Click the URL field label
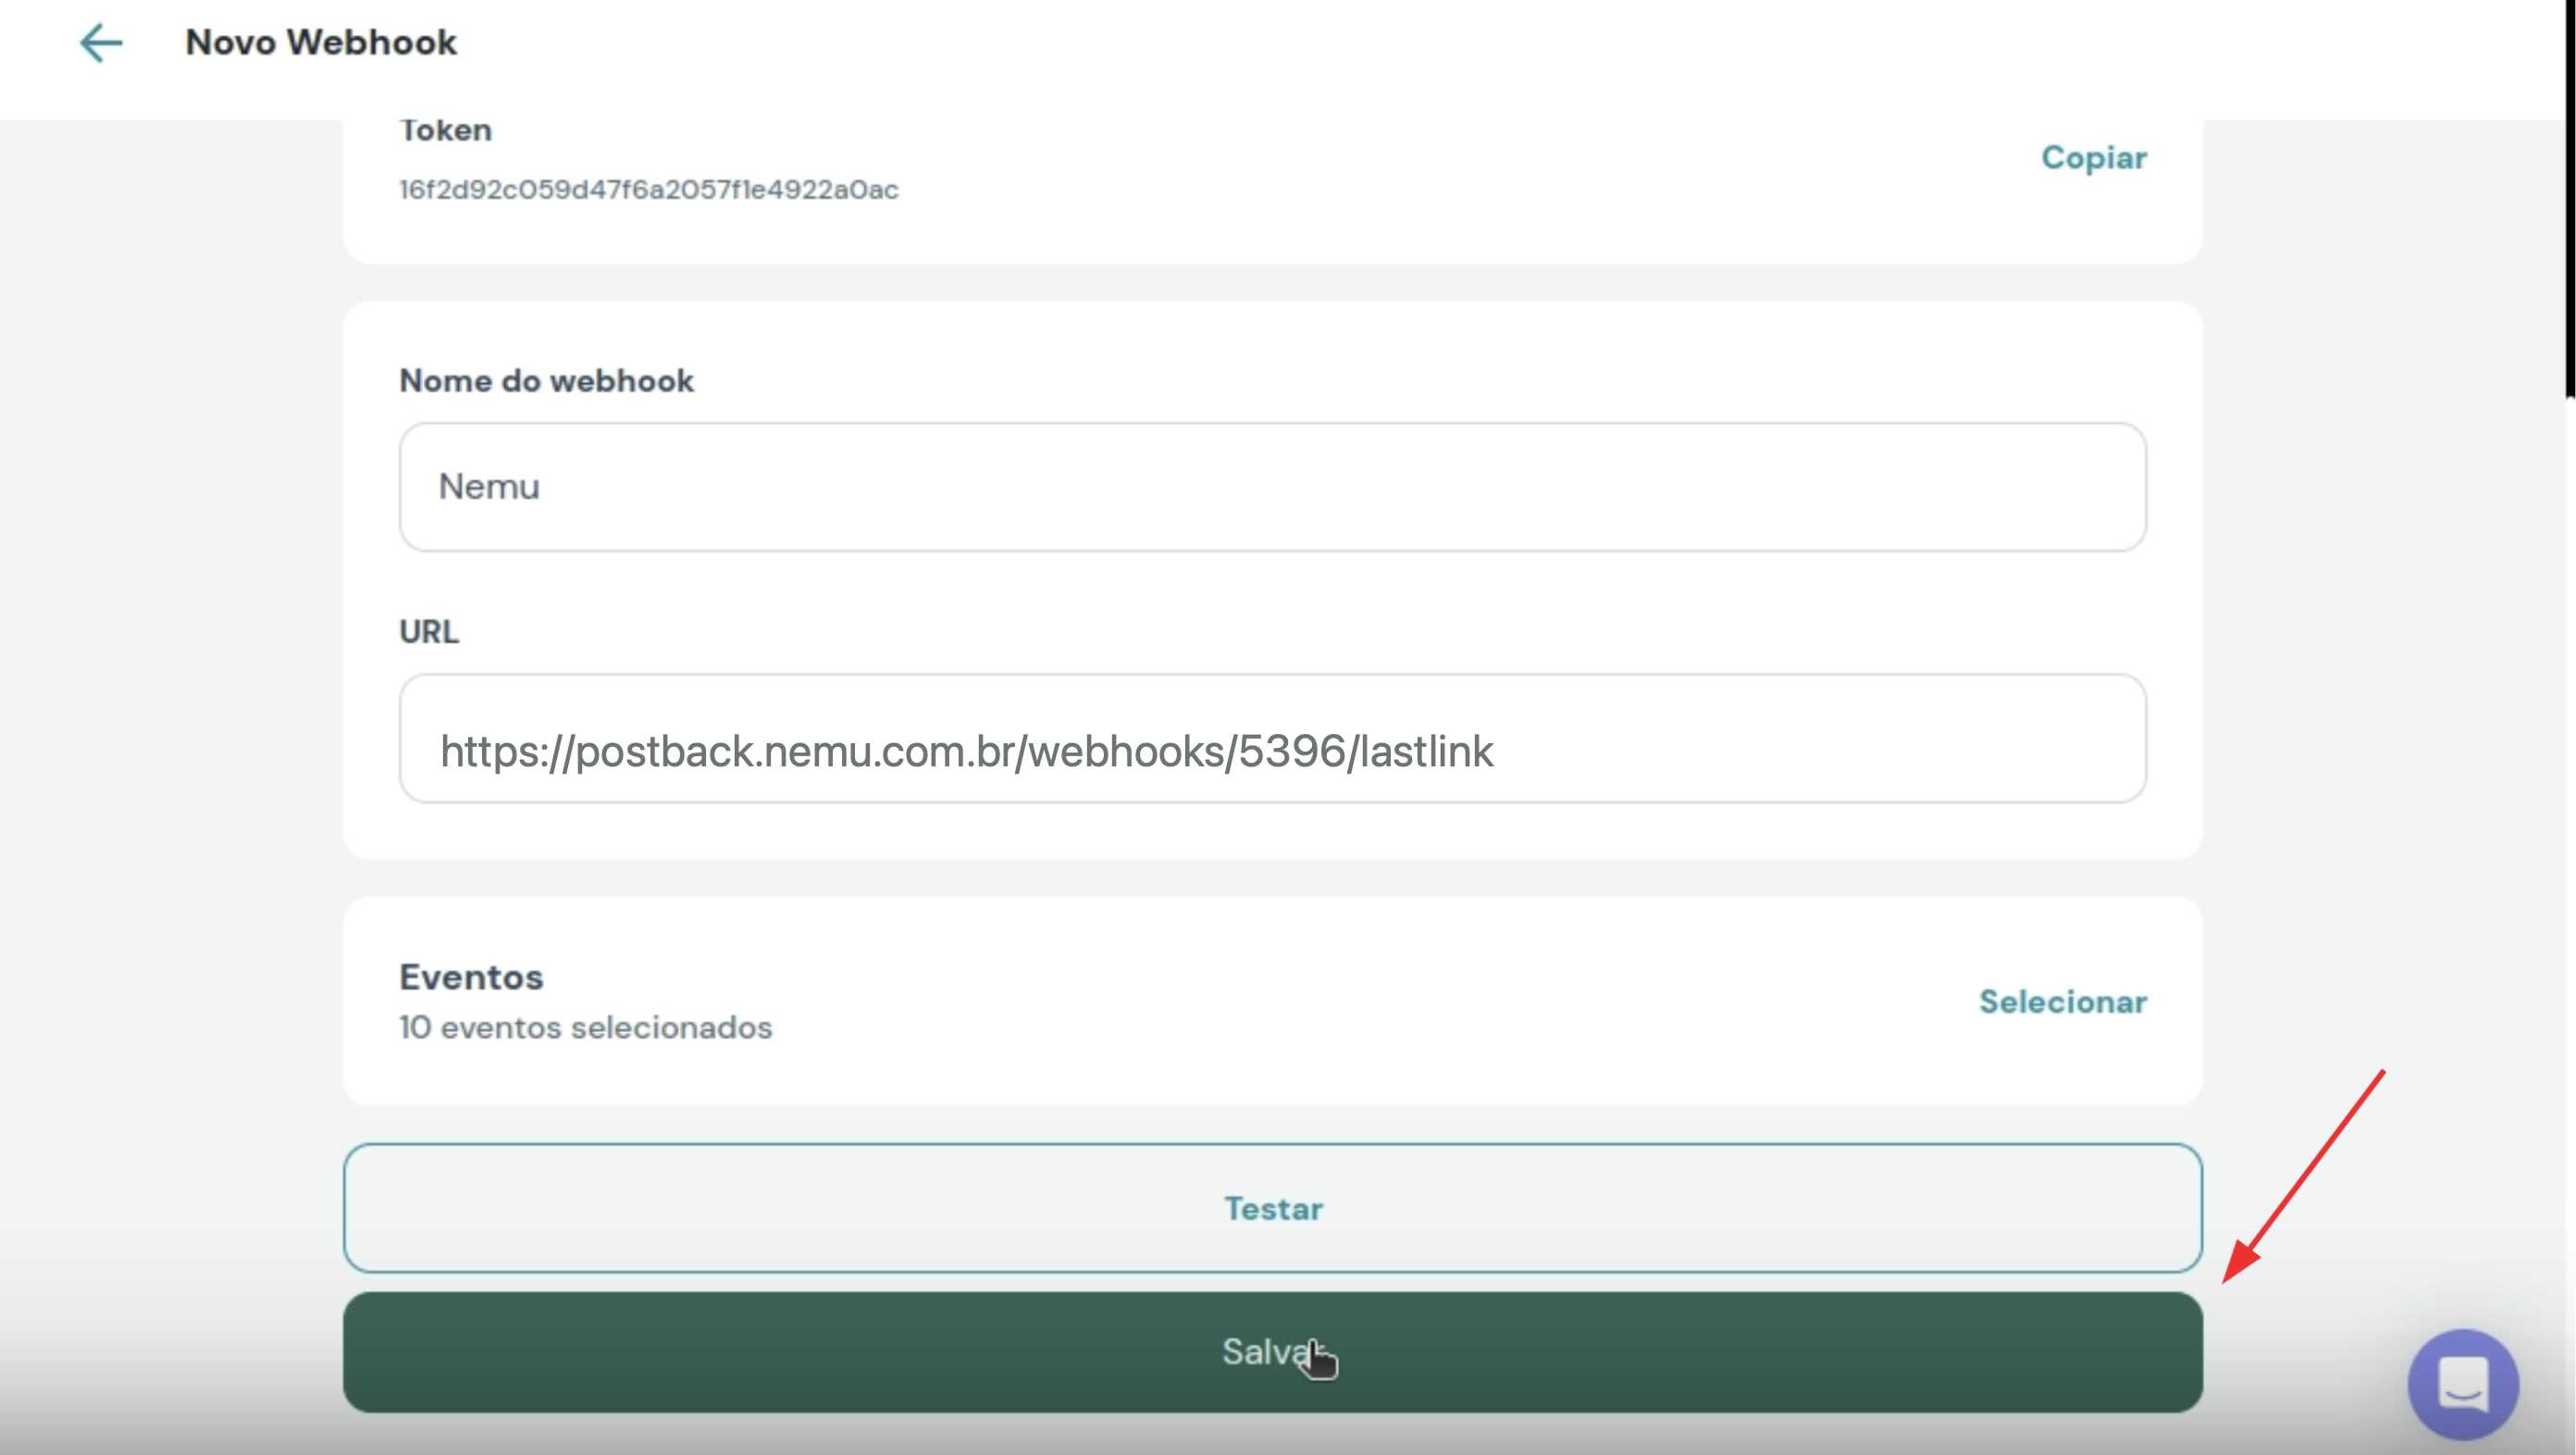Image resolution: width=2576 pixels, height=1455 pixels. [428, 632]
